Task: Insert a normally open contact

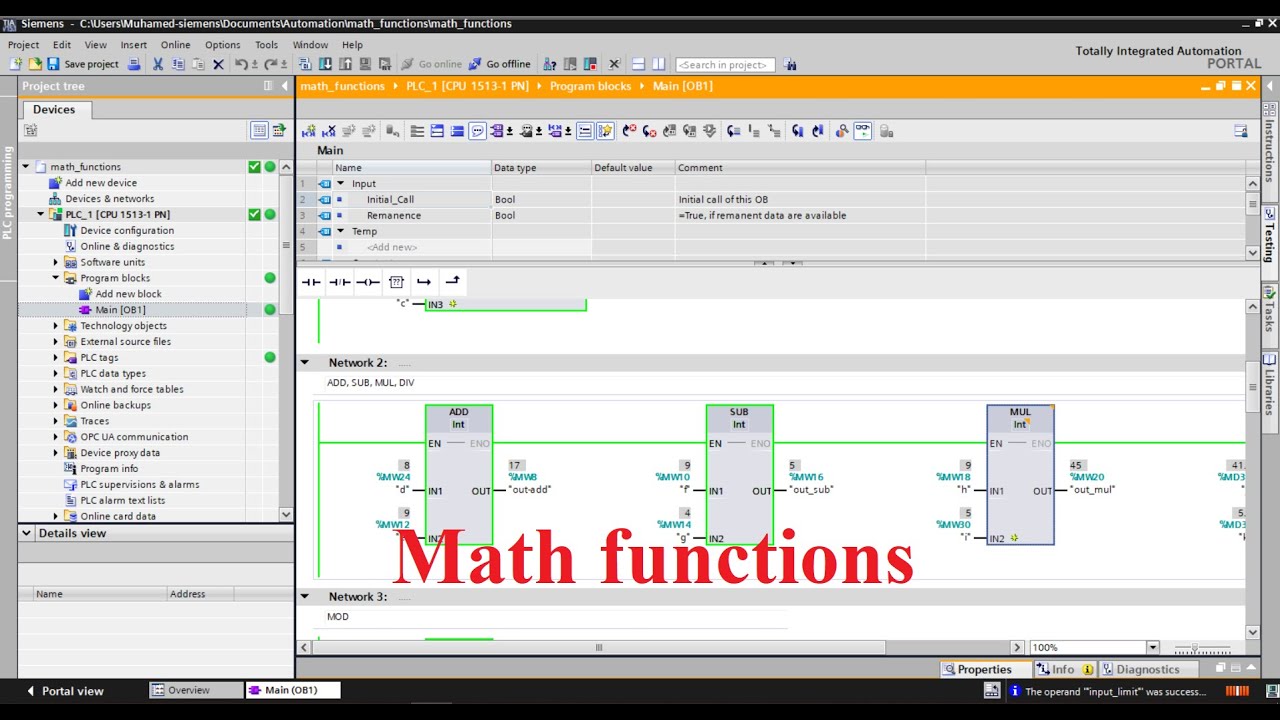Action: click(x=311, y=282)
